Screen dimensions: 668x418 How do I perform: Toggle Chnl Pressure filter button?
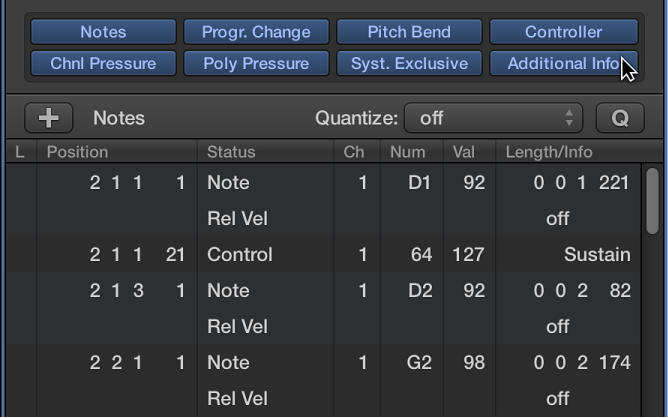point(103,63)
